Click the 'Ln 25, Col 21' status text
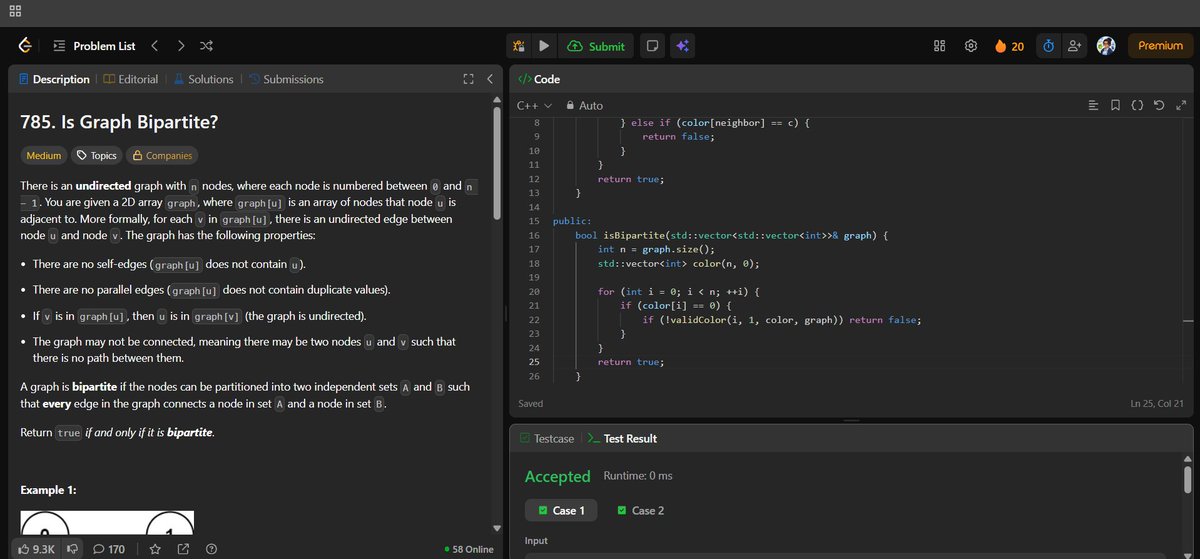The image size is (1200, 559). [x=1156, y=403]
